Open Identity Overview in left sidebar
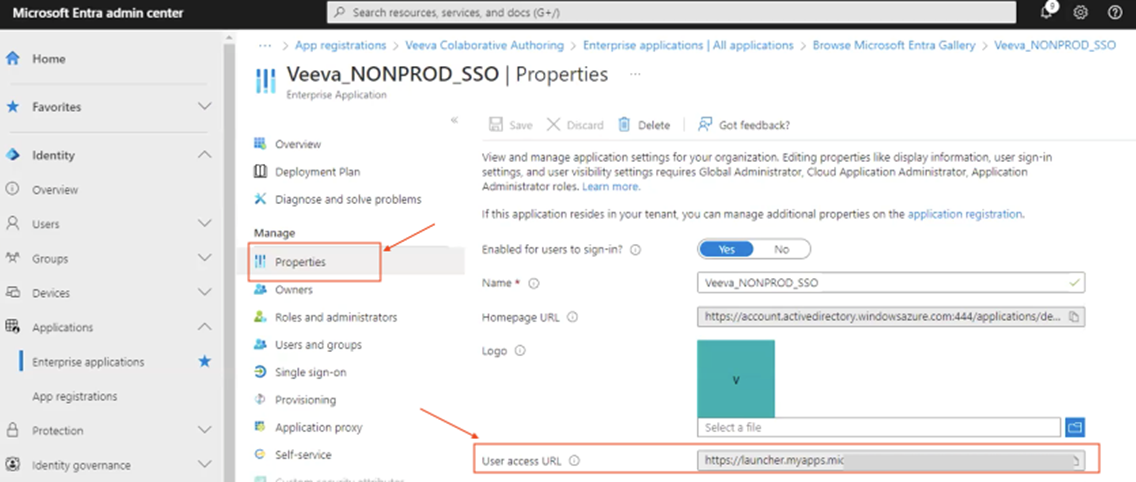Image resolution: width=1136 pixels, height=482 pixels. click(x=55, y=190)
